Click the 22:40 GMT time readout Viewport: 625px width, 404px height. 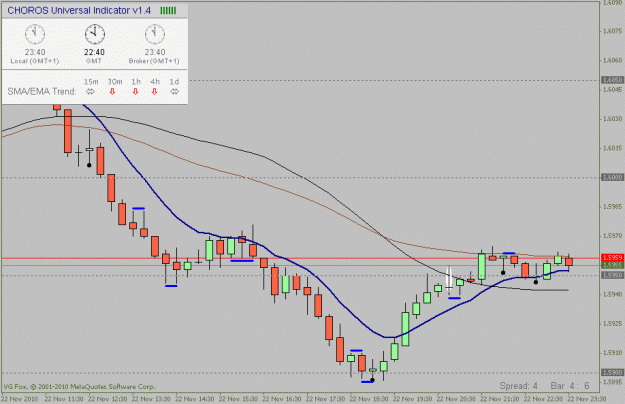click(x=94, y=52)
